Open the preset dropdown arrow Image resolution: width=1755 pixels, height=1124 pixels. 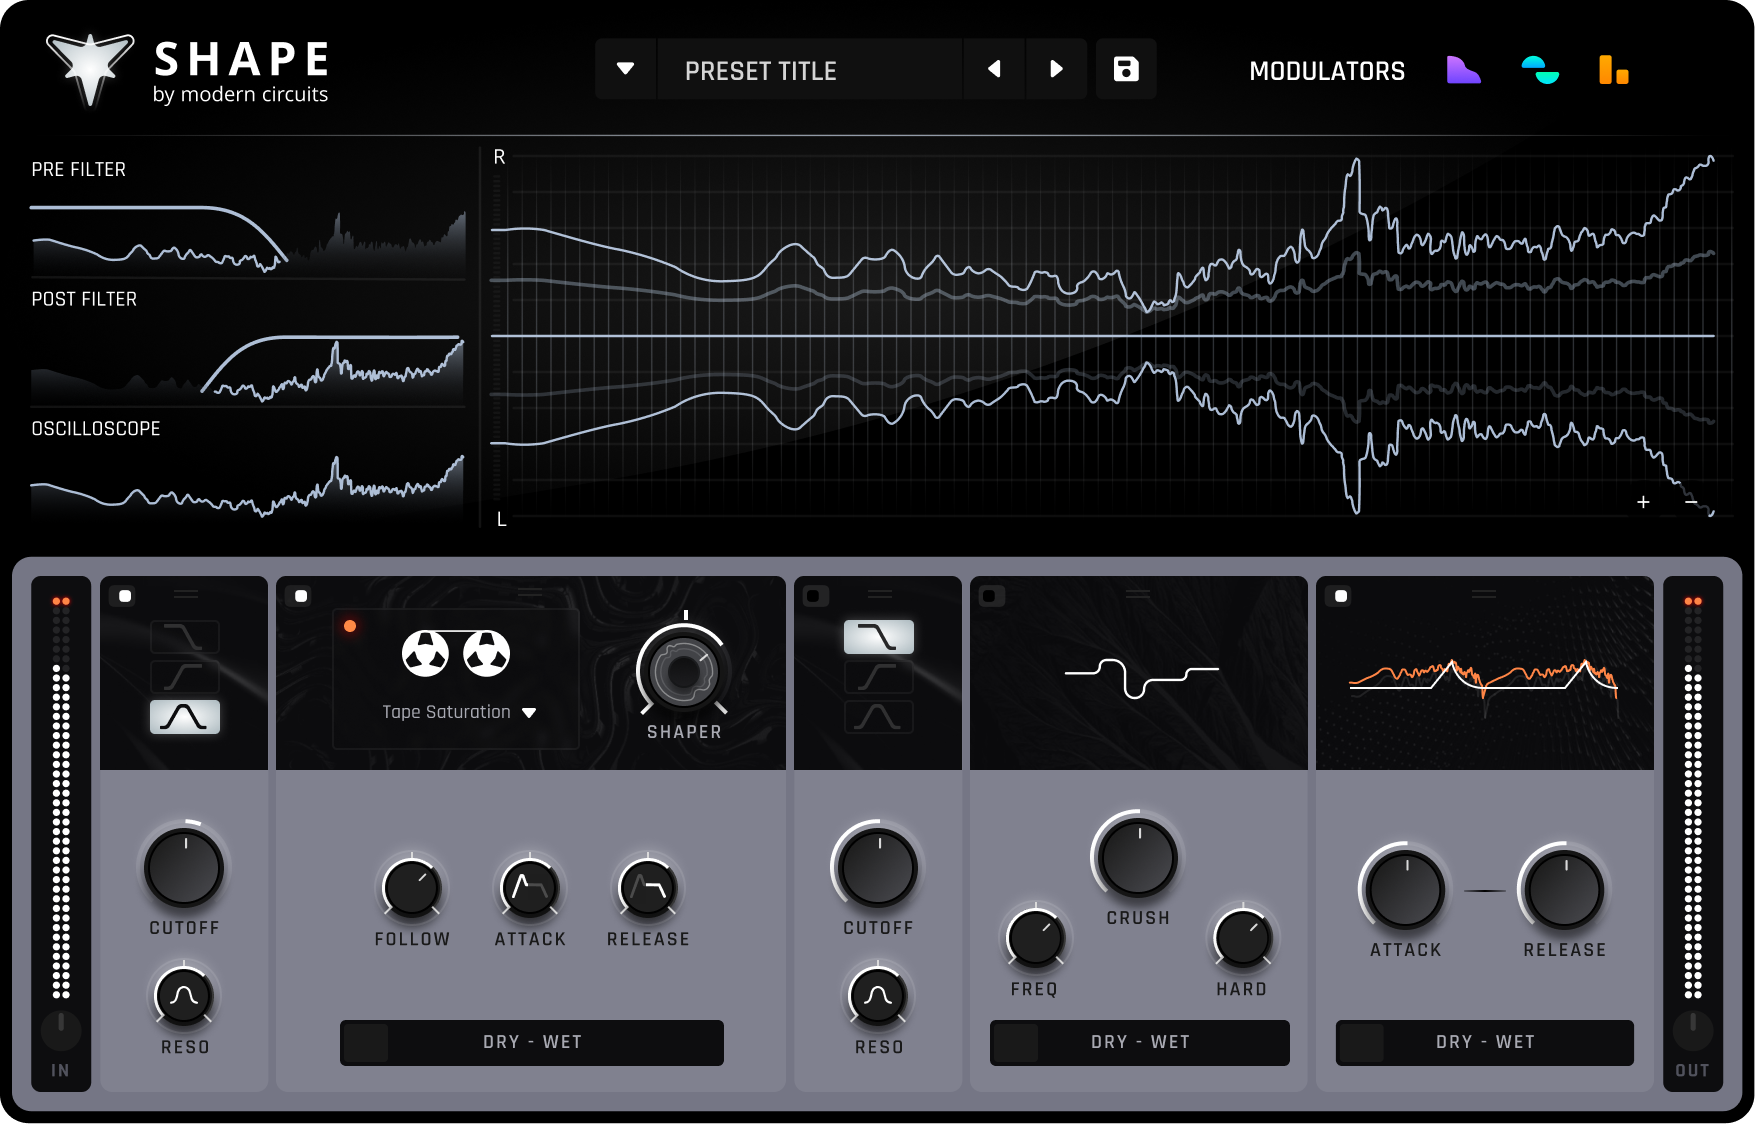626,69
